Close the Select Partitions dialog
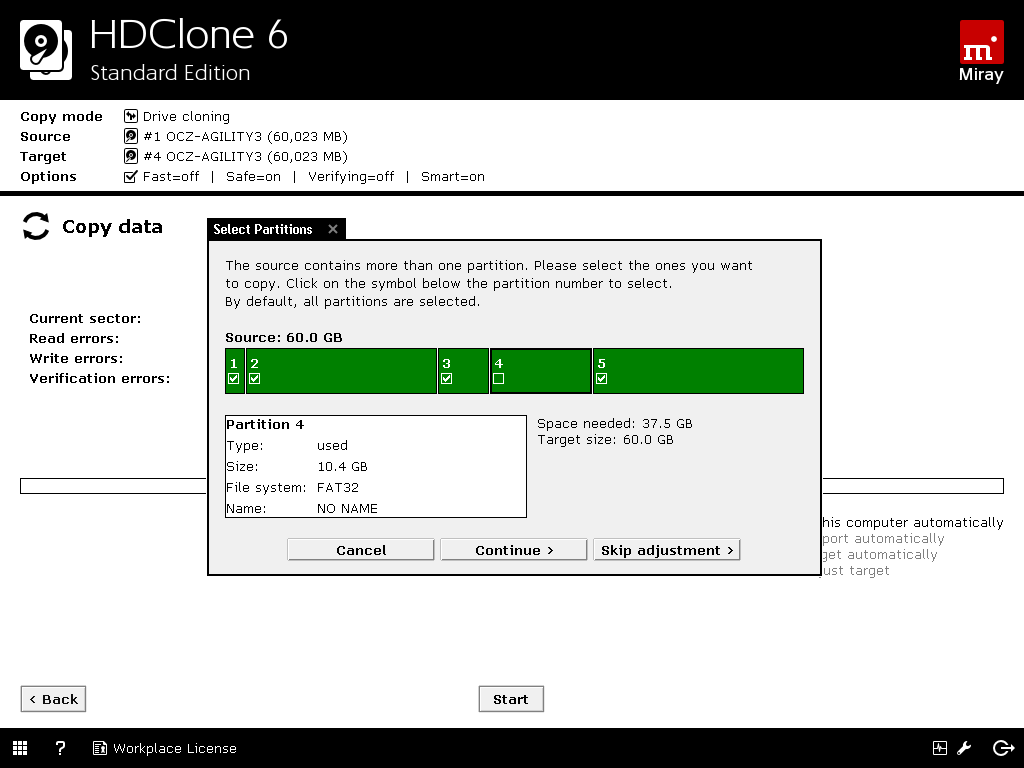 pyautogui.click(x=333, y=229)
